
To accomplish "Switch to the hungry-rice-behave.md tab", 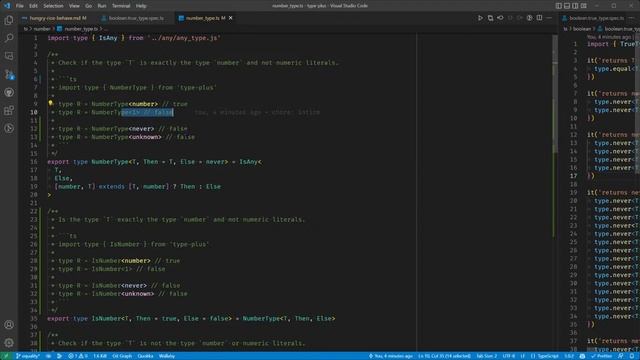I will coord(55,18).
